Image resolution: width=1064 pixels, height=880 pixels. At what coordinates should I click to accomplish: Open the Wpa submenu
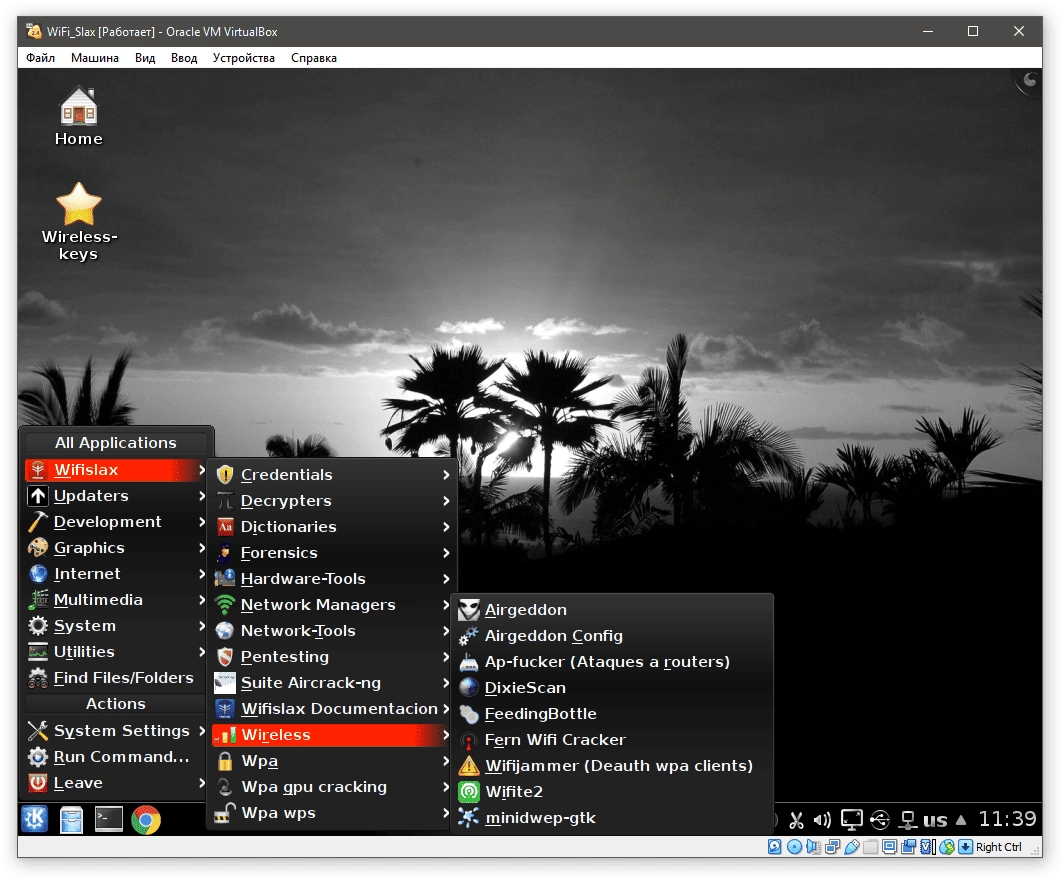click(332, 761)
